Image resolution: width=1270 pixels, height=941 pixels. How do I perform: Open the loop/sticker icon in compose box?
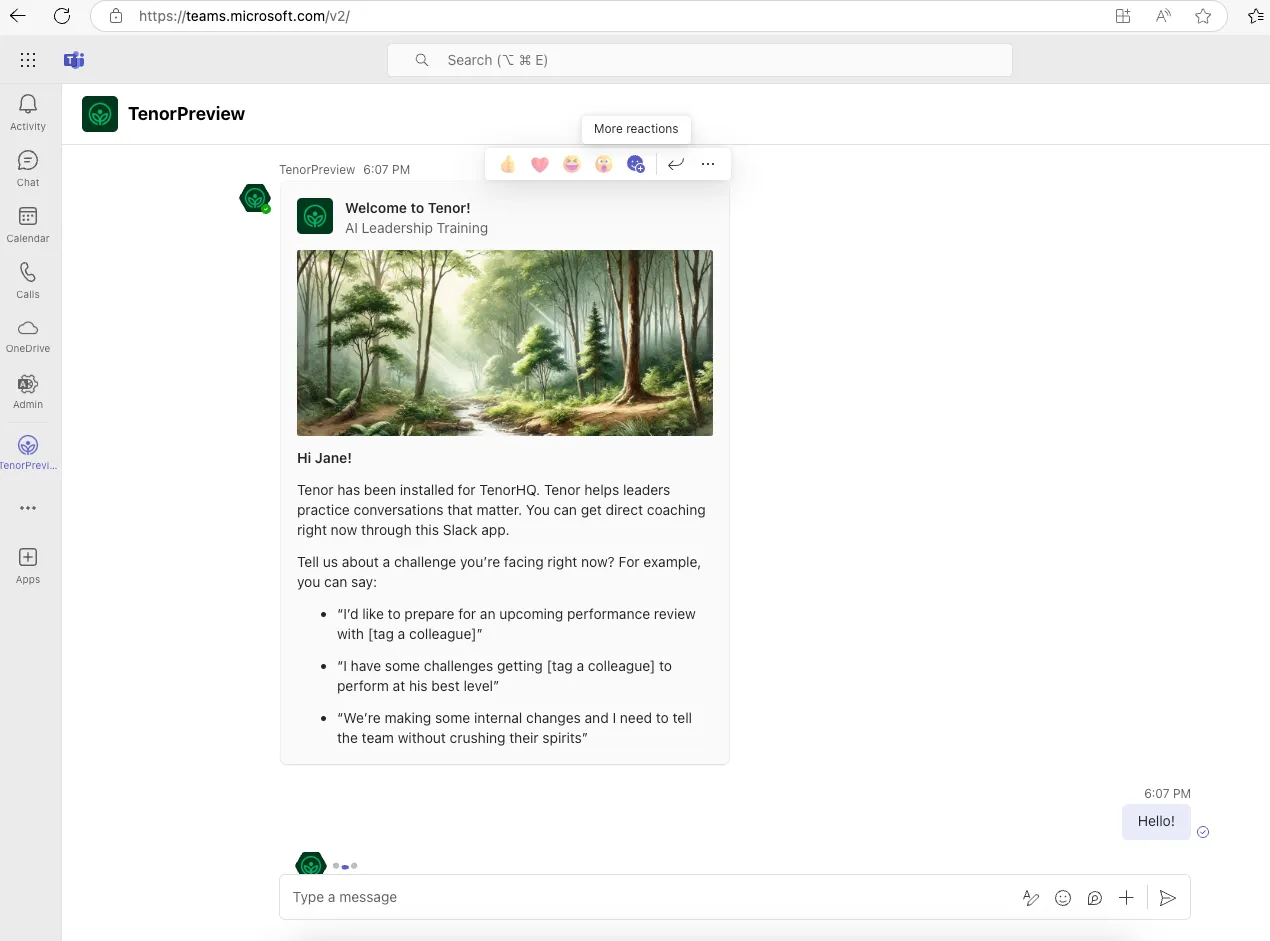tap(1095, 898)
